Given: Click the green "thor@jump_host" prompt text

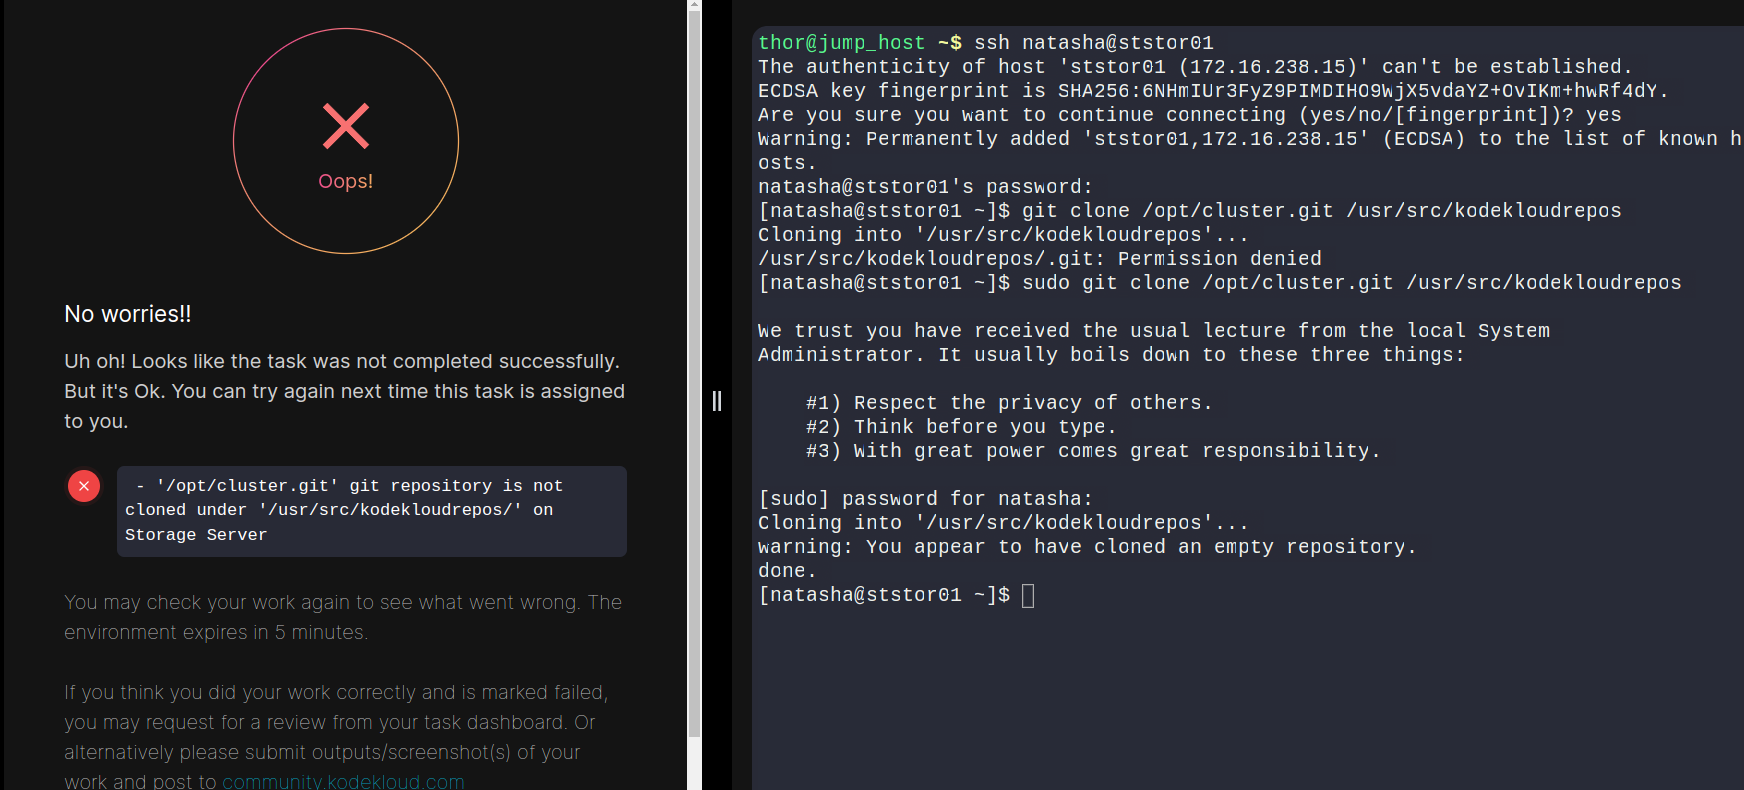Looking at the screenshot, I should 841,43.
